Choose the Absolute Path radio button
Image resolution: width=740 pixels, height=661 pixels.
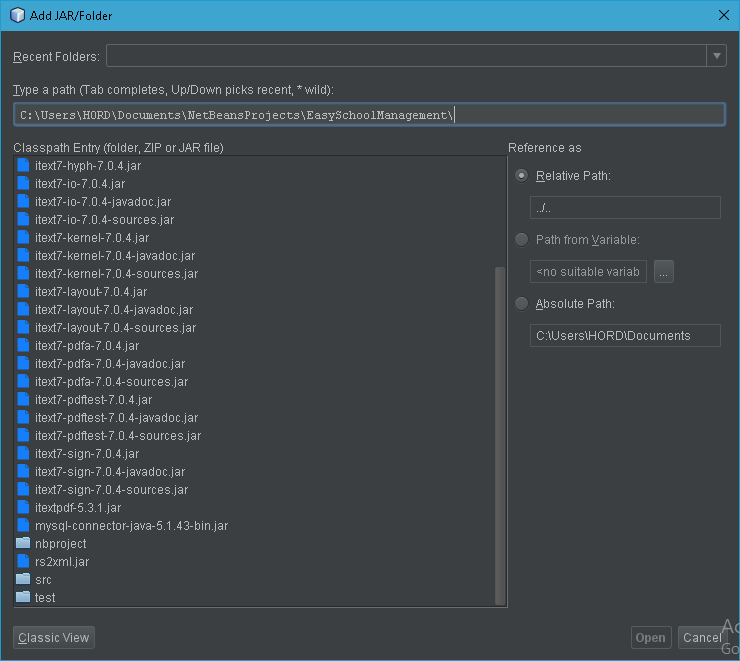click(x=521, y=304)
